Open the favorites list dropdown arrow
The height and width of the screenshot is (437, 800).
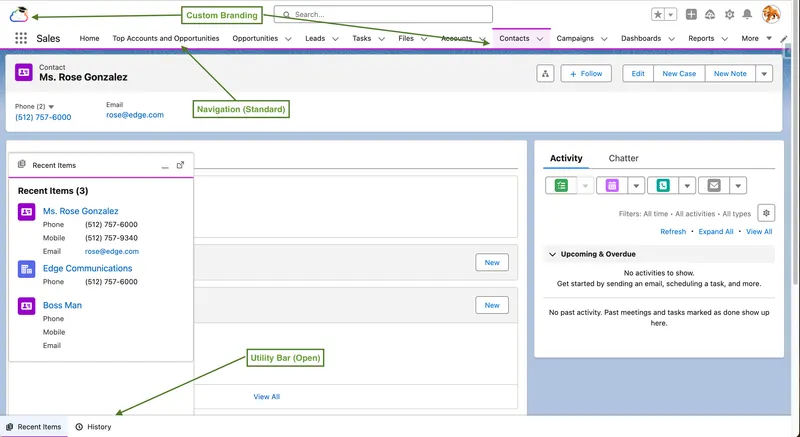pos(671,15)
